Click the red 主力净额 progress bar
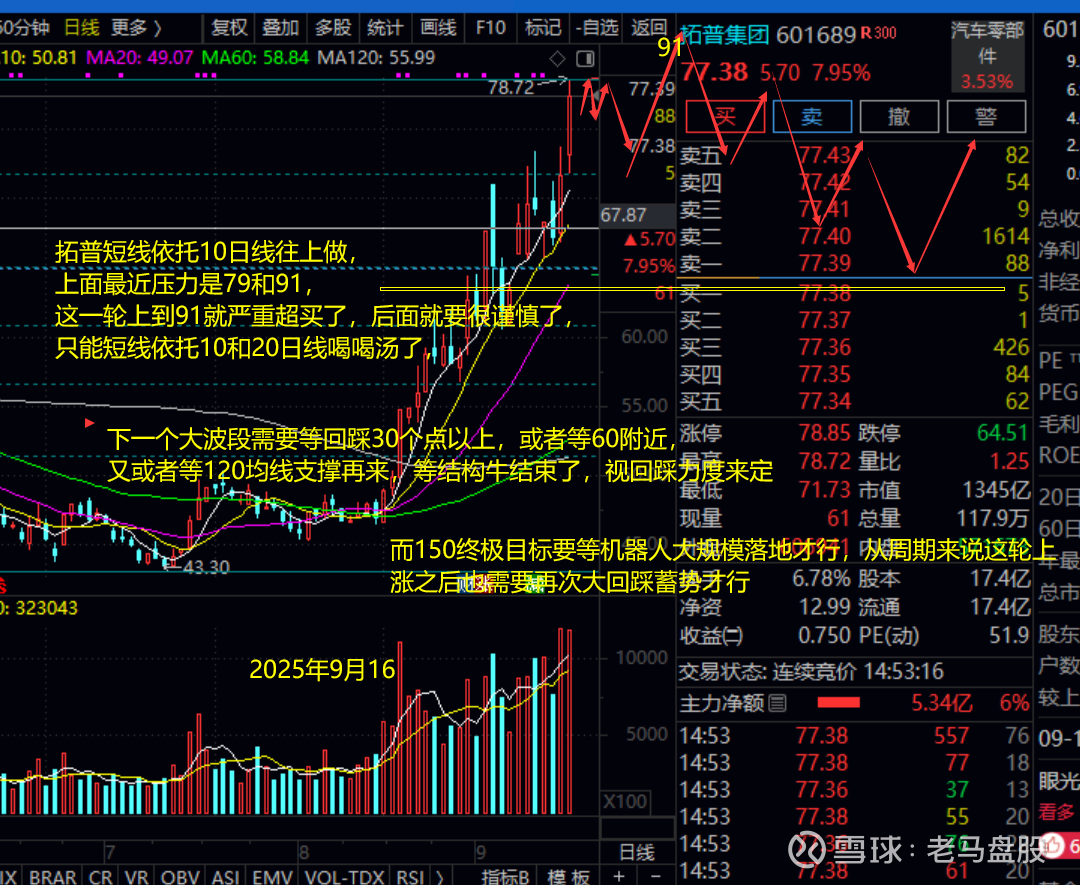 pyautogui.click(x=838, y=702)
